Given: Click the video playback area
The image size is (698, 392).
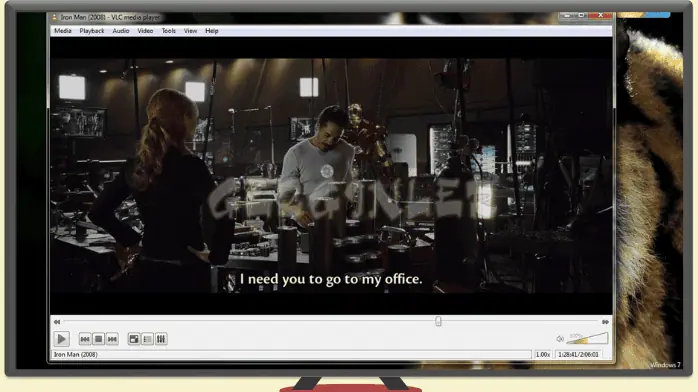Looking at the screenshot, I should pos(331,176).
